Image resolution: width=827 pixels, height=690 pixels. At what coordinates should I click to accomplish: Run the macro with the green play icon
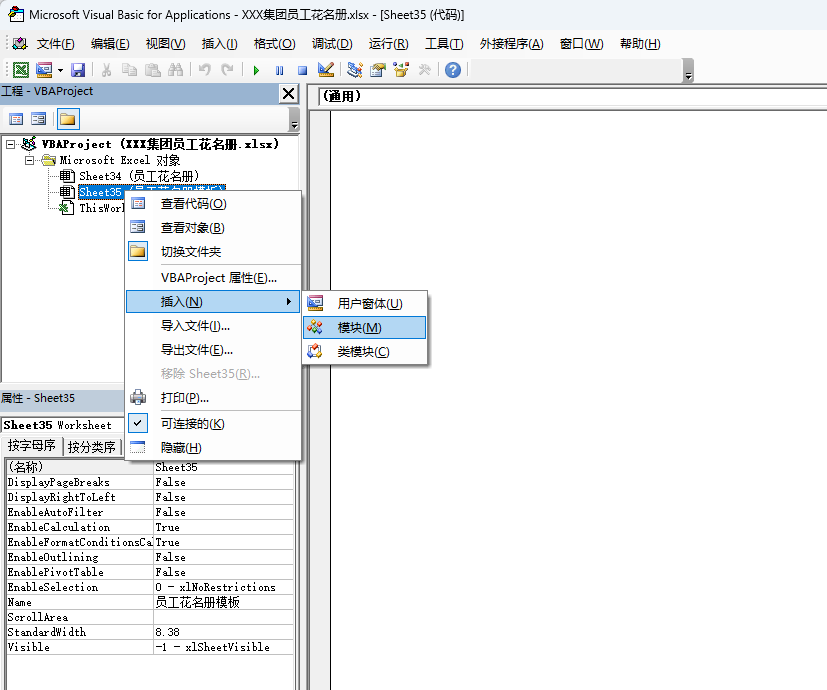(256, 70)
